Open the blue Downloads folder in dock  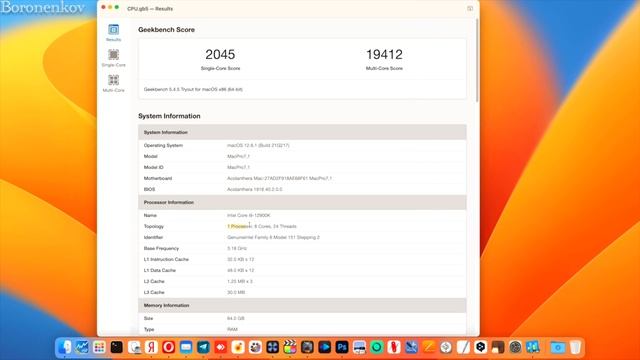558,347
